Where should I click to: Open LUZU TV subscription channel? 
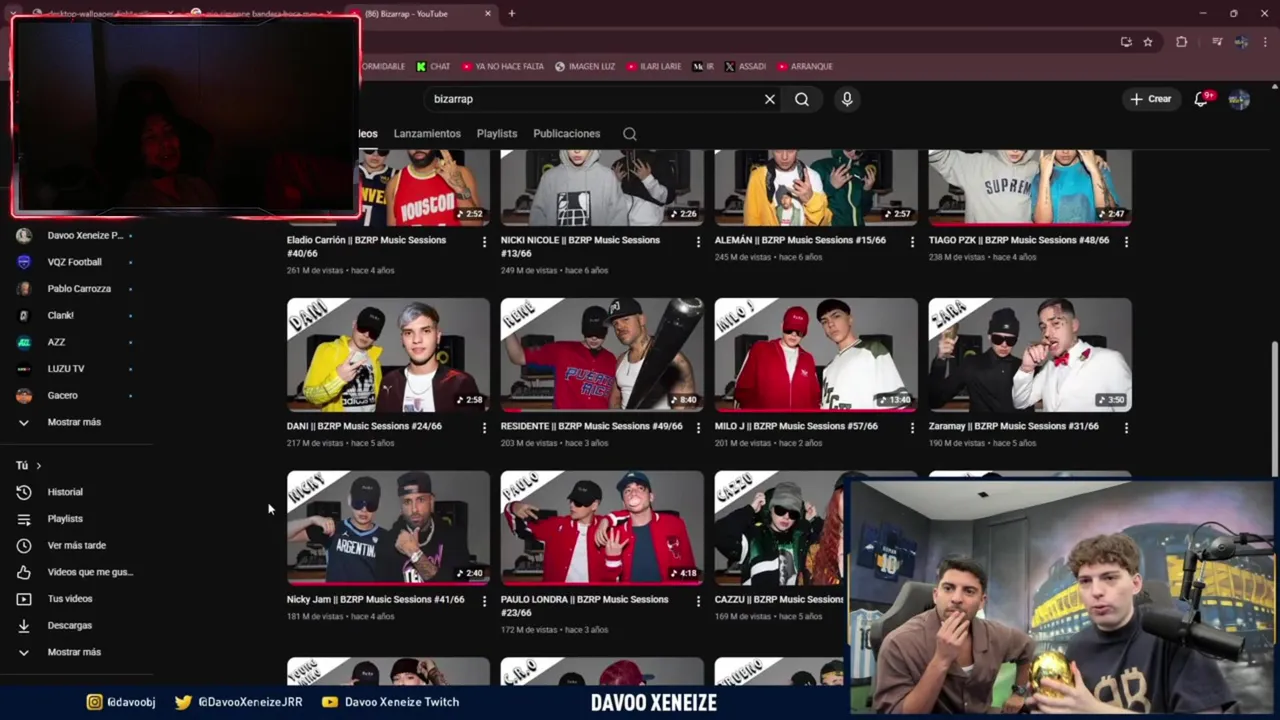coord(66,369)
